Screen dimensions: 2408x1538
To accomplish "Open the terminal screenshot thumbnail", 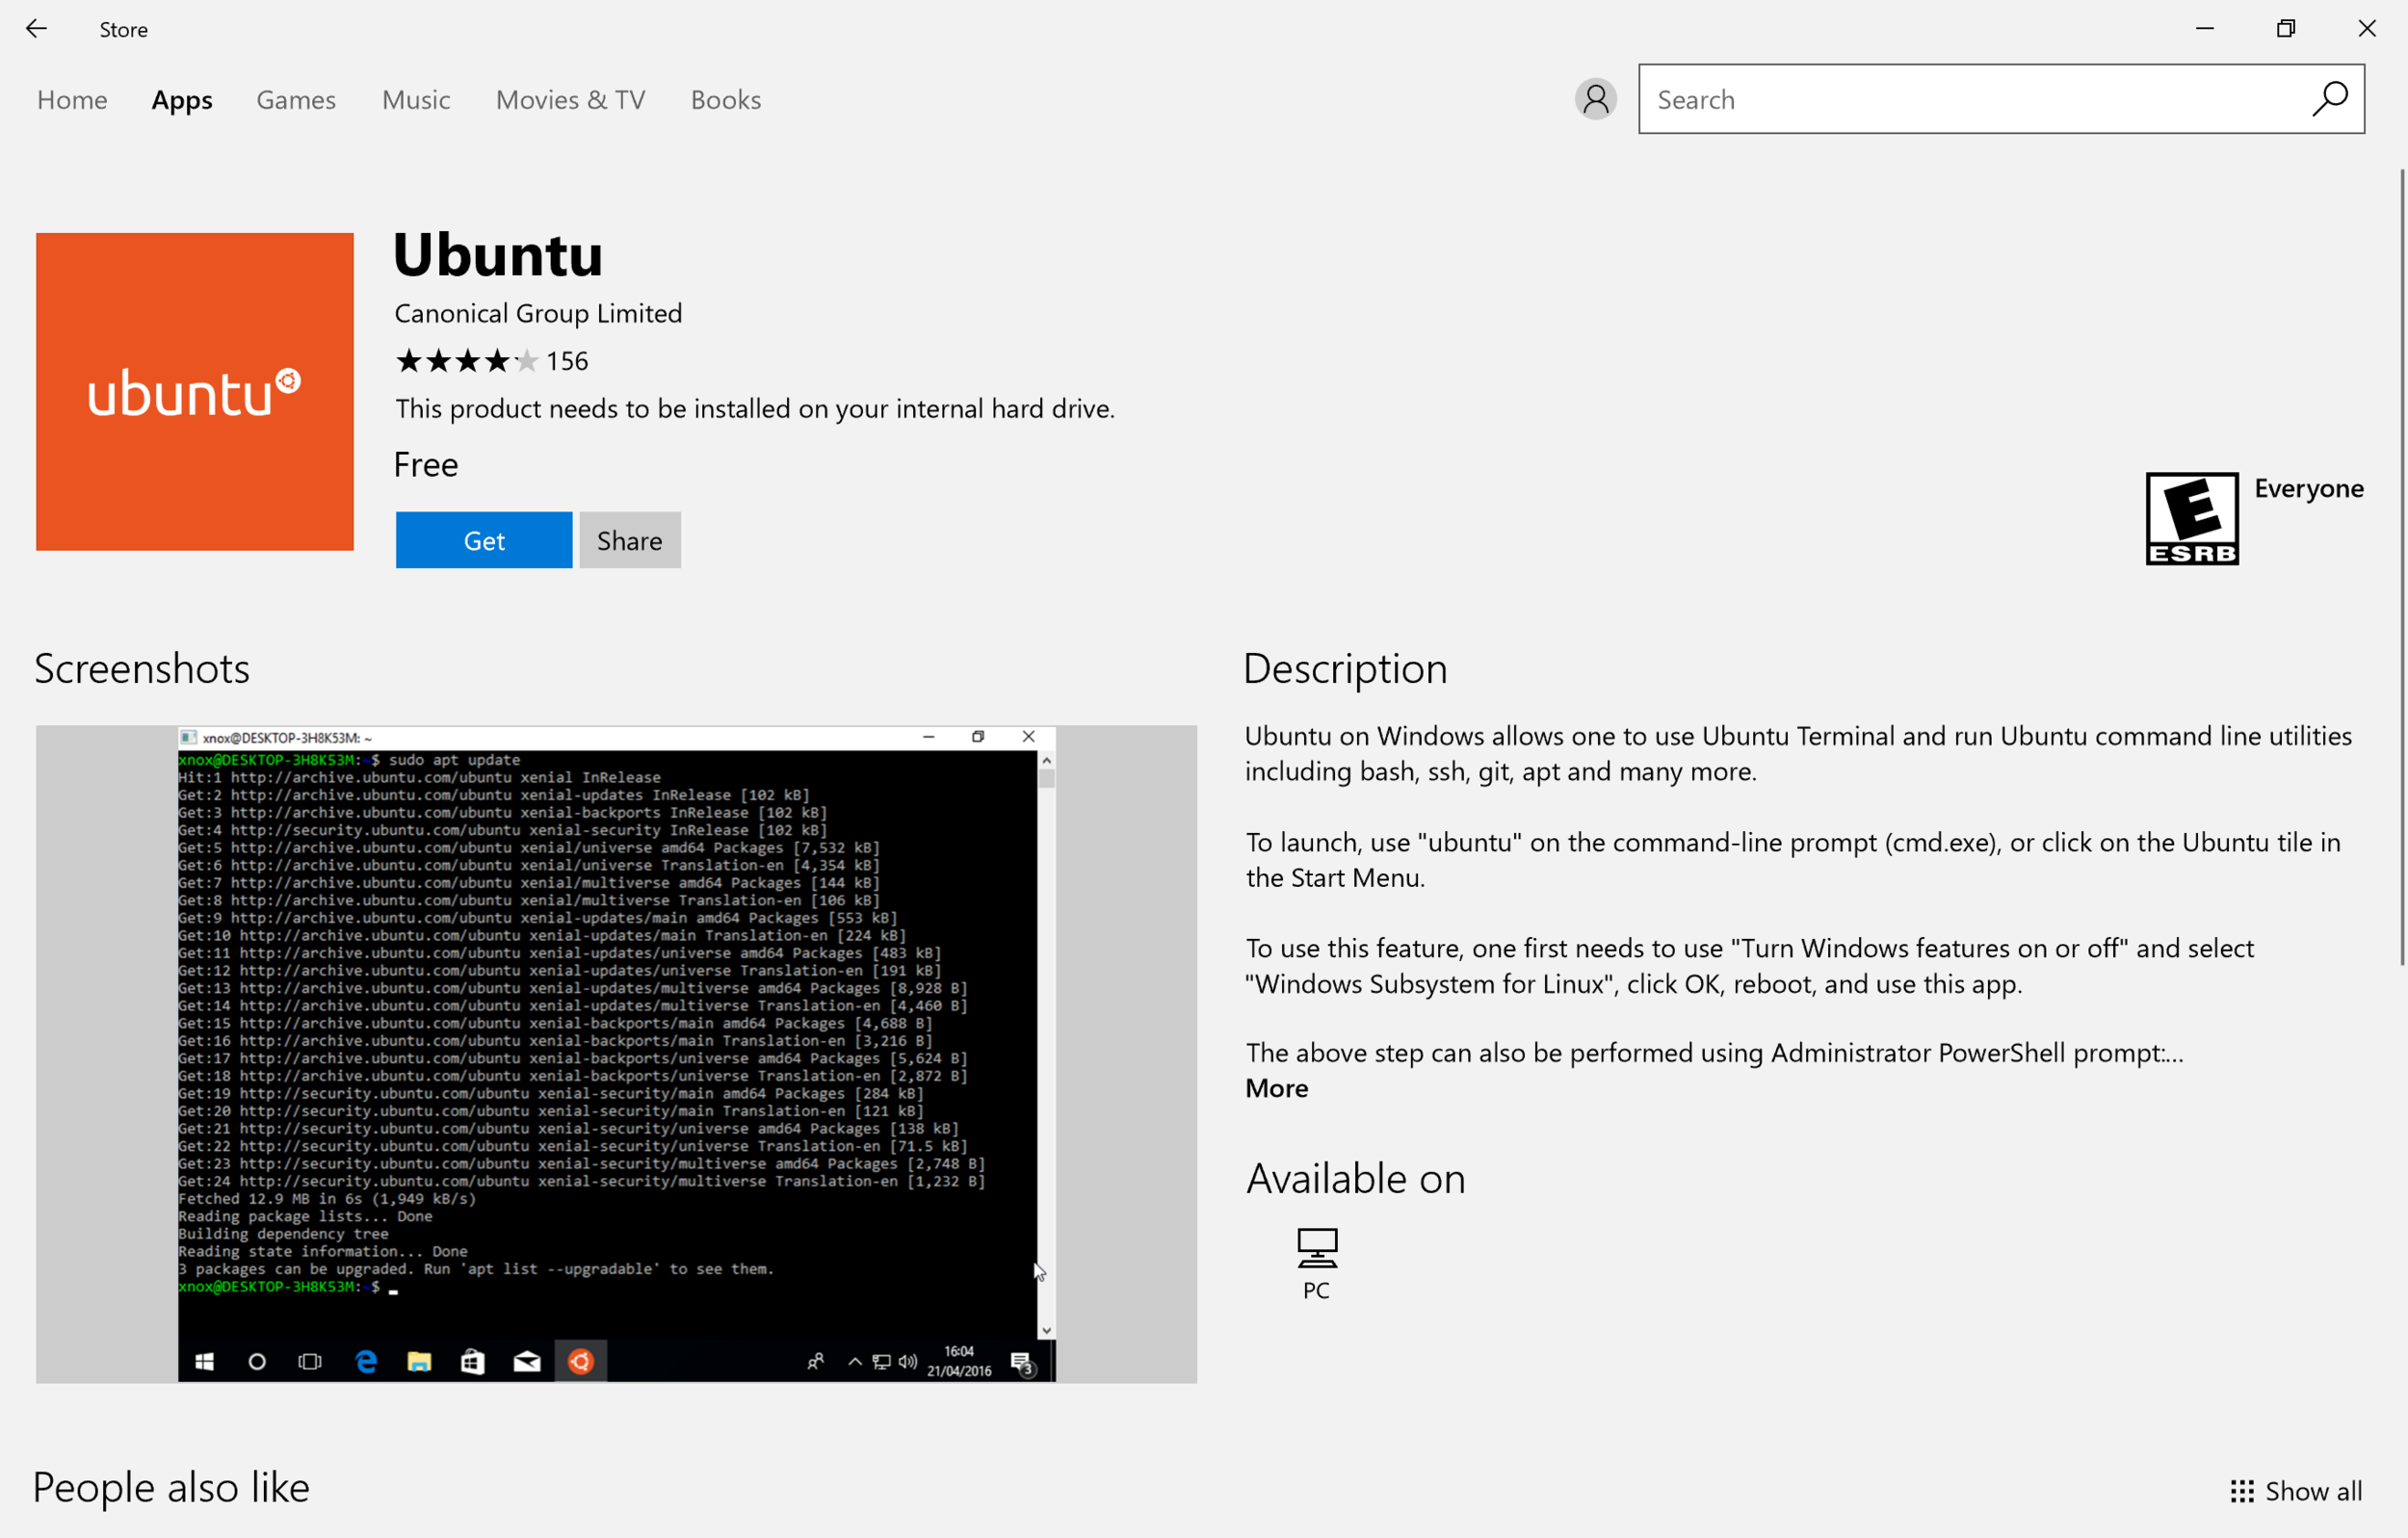I will click(616, 1054).
